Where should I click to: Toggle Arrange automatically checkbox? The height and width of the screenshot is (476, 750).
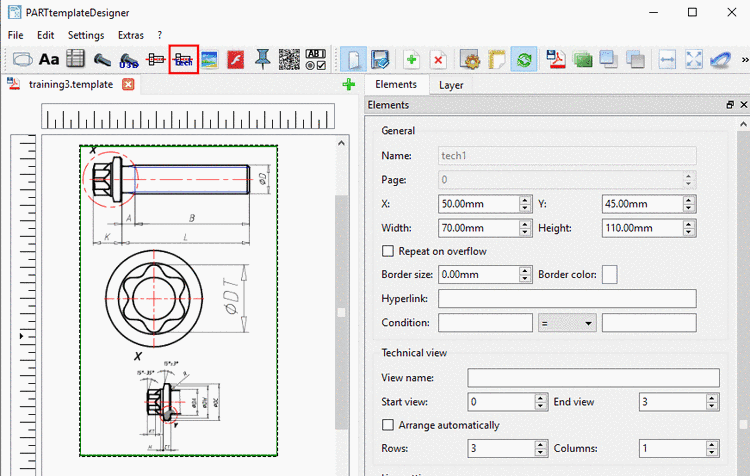click(x=389, y=425)
